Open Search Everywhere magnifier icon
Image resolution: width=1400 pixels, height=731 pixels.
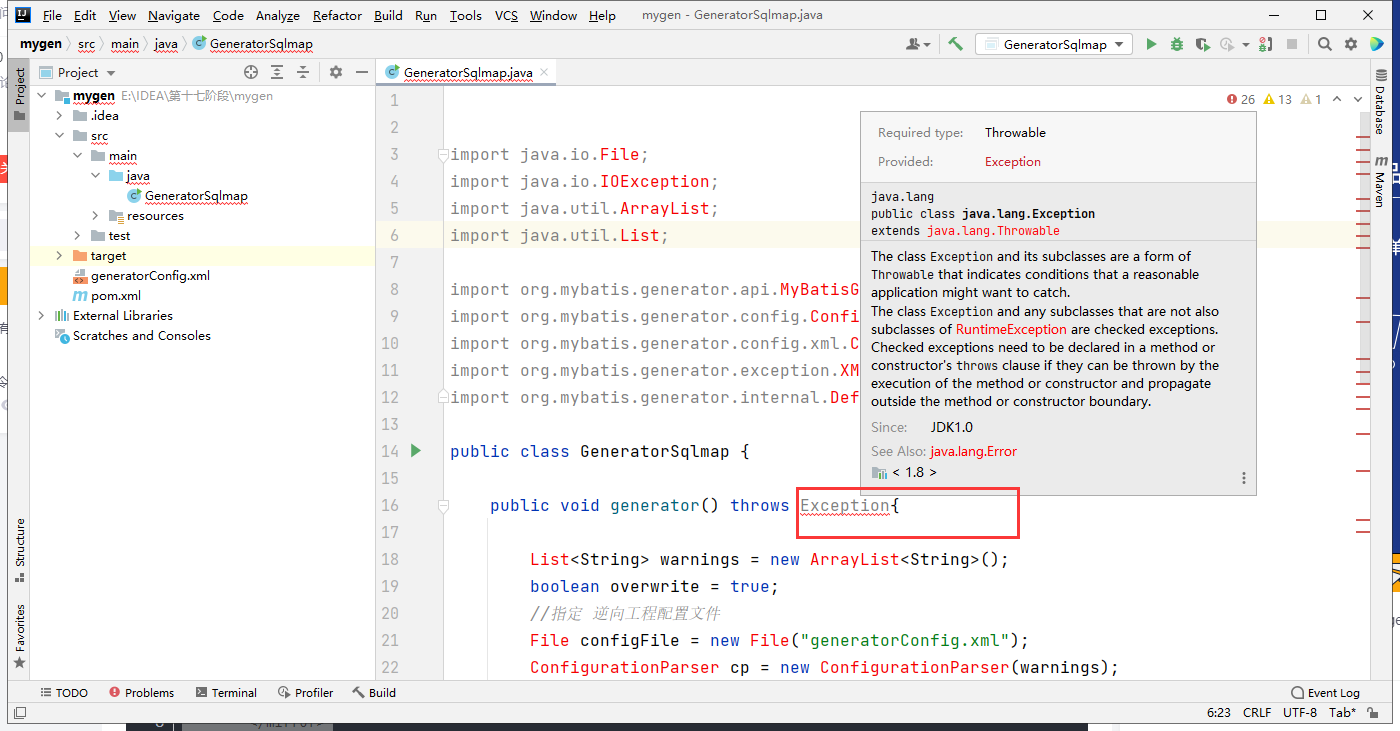(x=1325, y=44)
